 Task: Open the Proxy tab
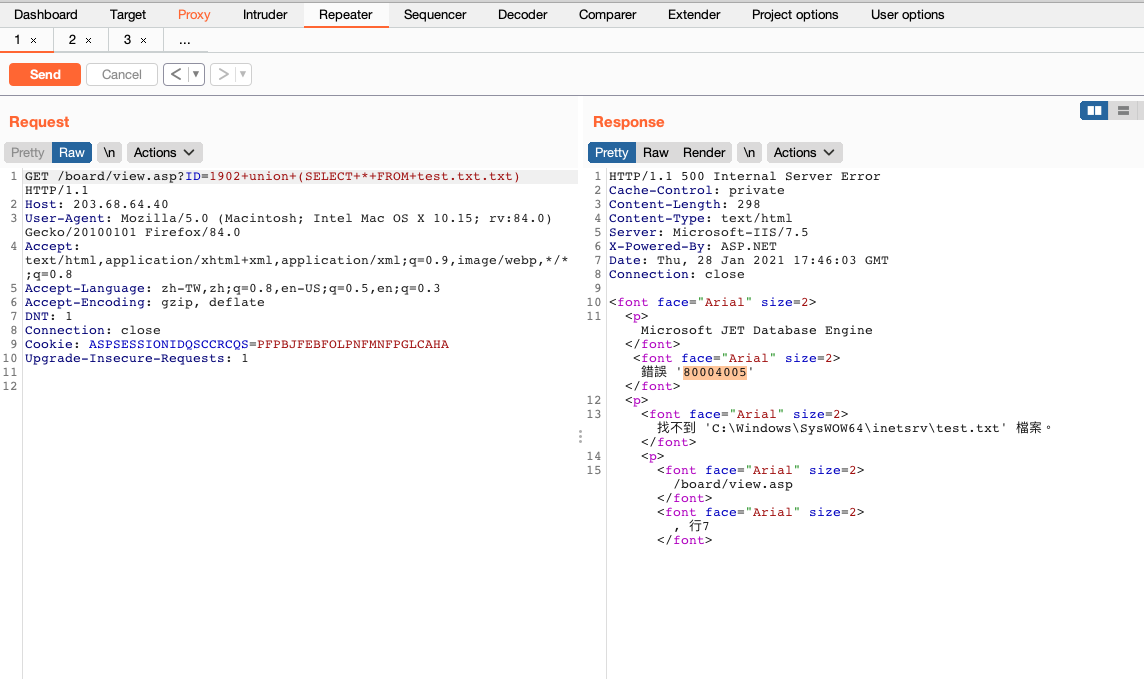(x=194, y=15)
